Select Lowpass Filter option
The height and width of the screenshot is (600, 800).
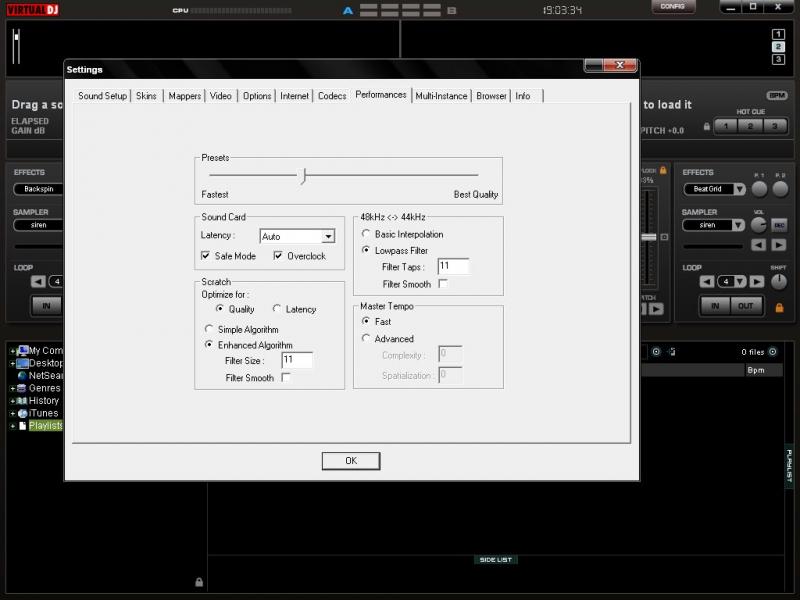pyautogui.click(x=366, y=250)
